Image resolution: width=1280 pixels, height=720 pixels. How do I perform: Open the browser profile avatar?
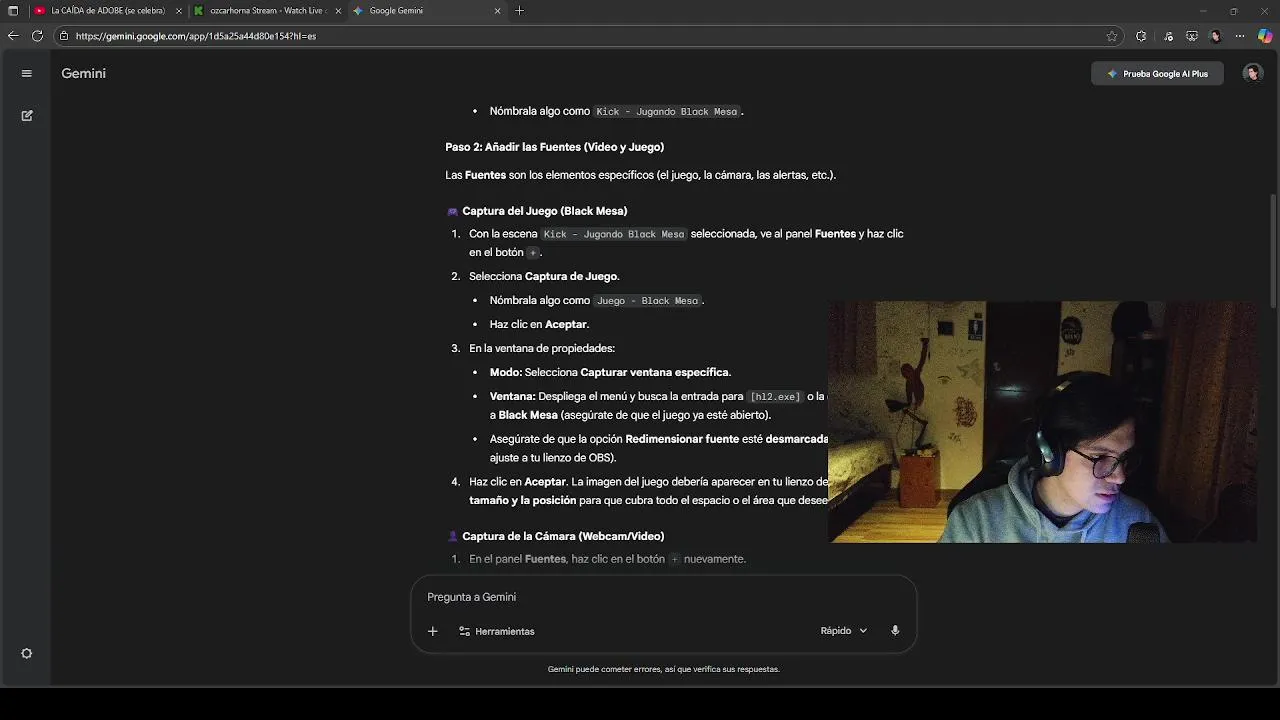(1215, 36)
